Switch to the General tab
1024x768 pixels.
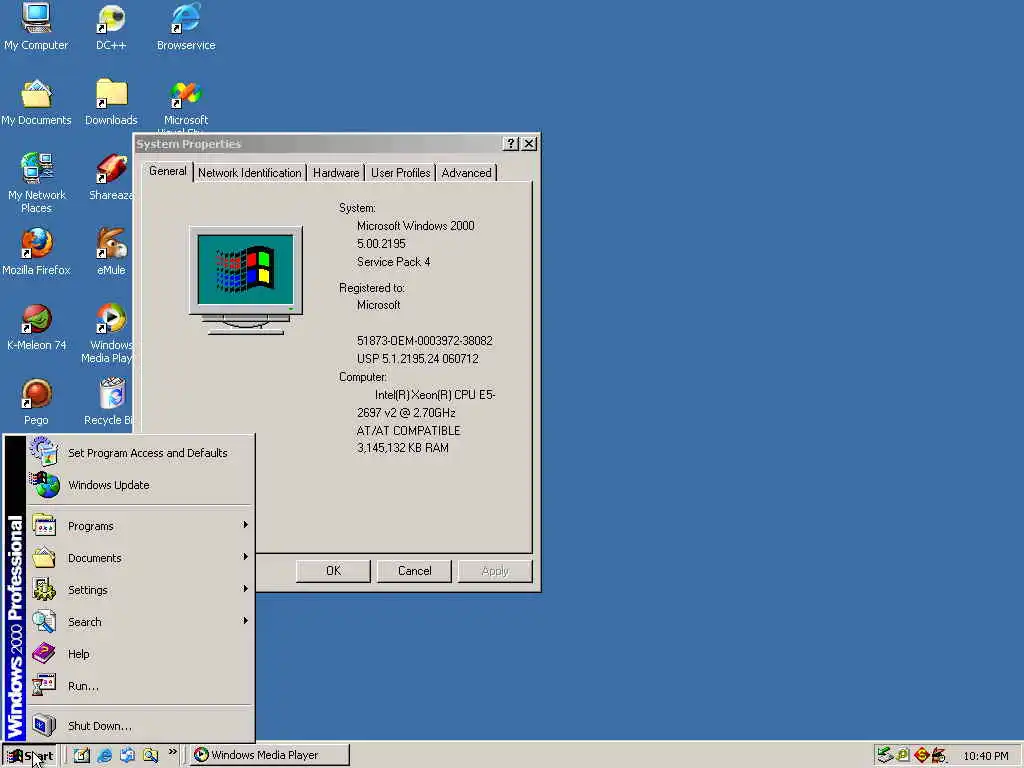(x=168, y=171)
